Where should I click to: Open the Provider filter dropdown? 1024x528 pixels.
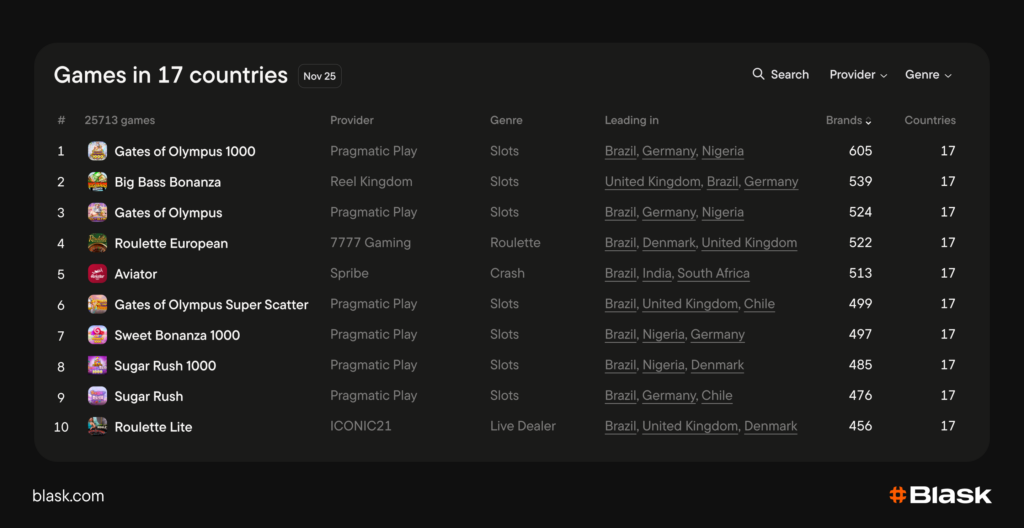pyautogui.click(x=858, y=75)
